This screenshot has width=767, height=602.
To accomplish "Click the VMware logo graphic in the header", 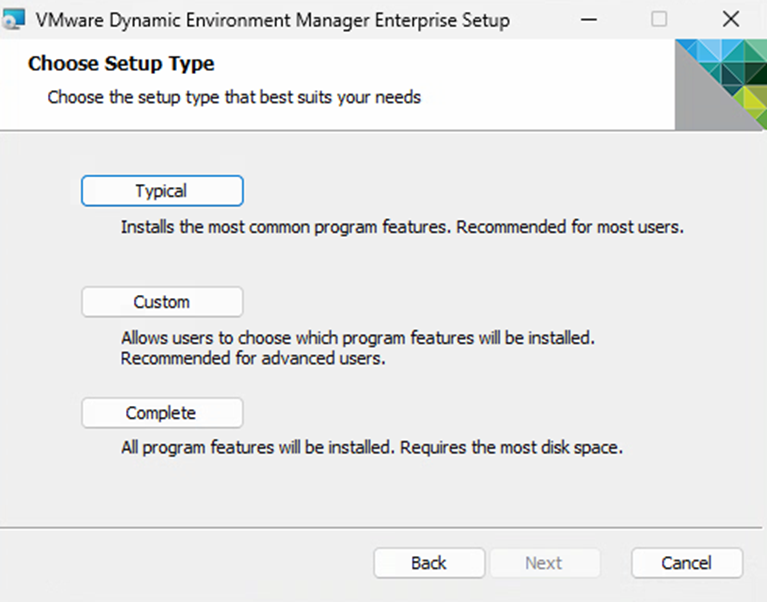I will 720,84.
